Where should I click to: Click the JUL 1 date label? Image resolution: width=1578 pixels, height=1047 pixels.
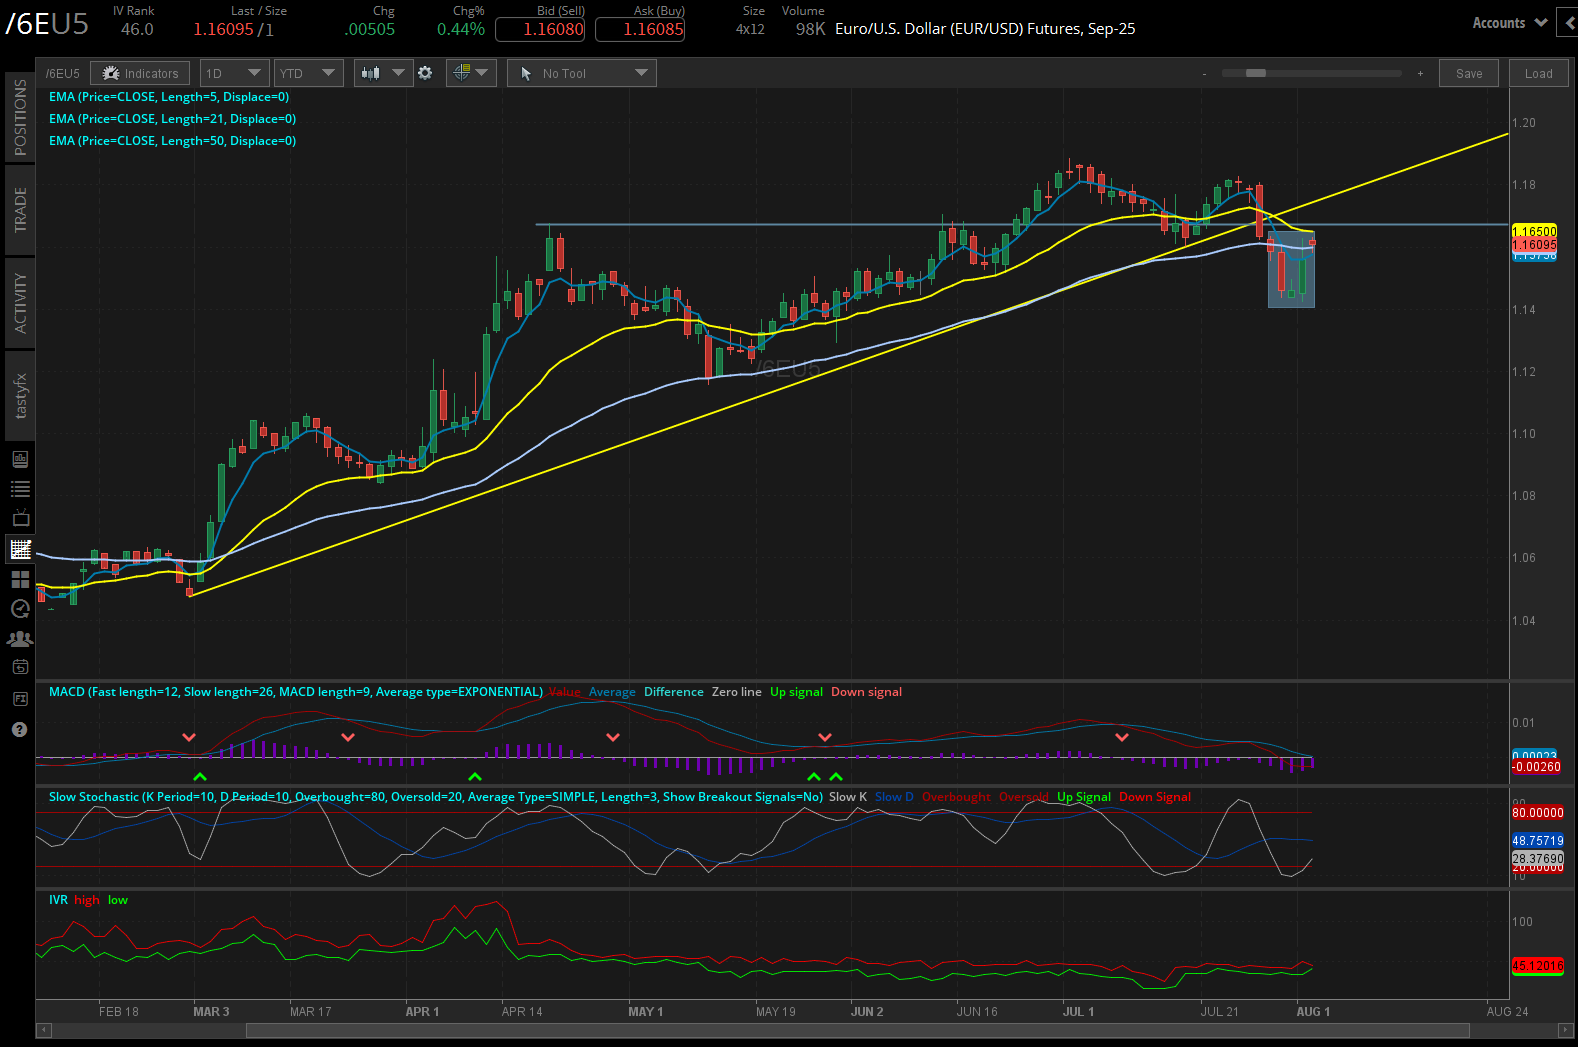(x=1078, y=1012)
